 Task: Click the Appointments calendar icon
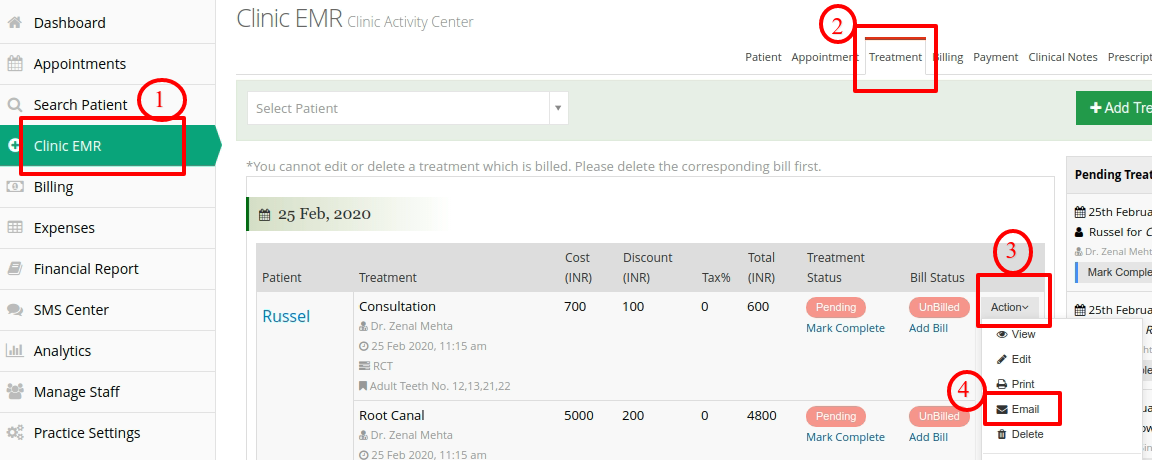tap(15, 64)
